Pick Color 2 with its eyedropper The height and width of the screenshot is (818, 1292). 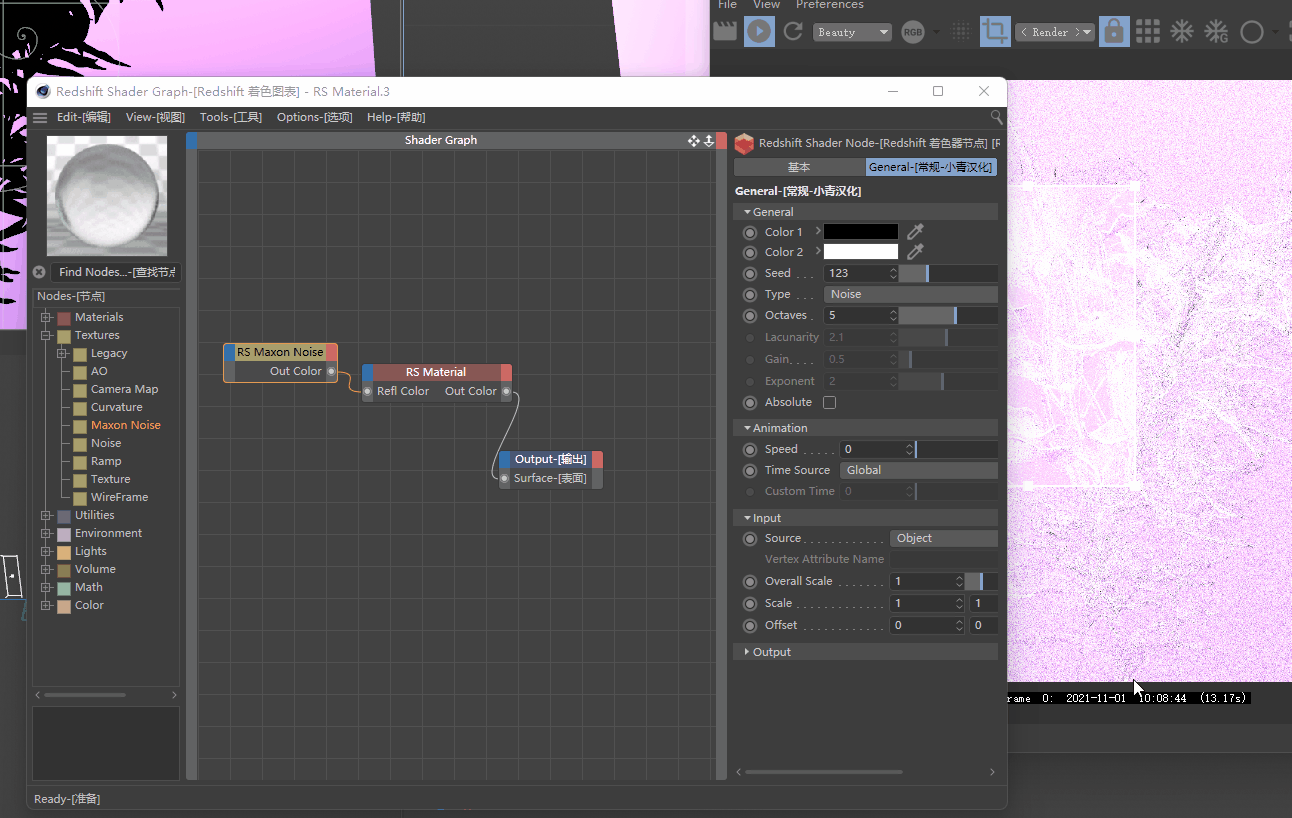click(915, 252)
